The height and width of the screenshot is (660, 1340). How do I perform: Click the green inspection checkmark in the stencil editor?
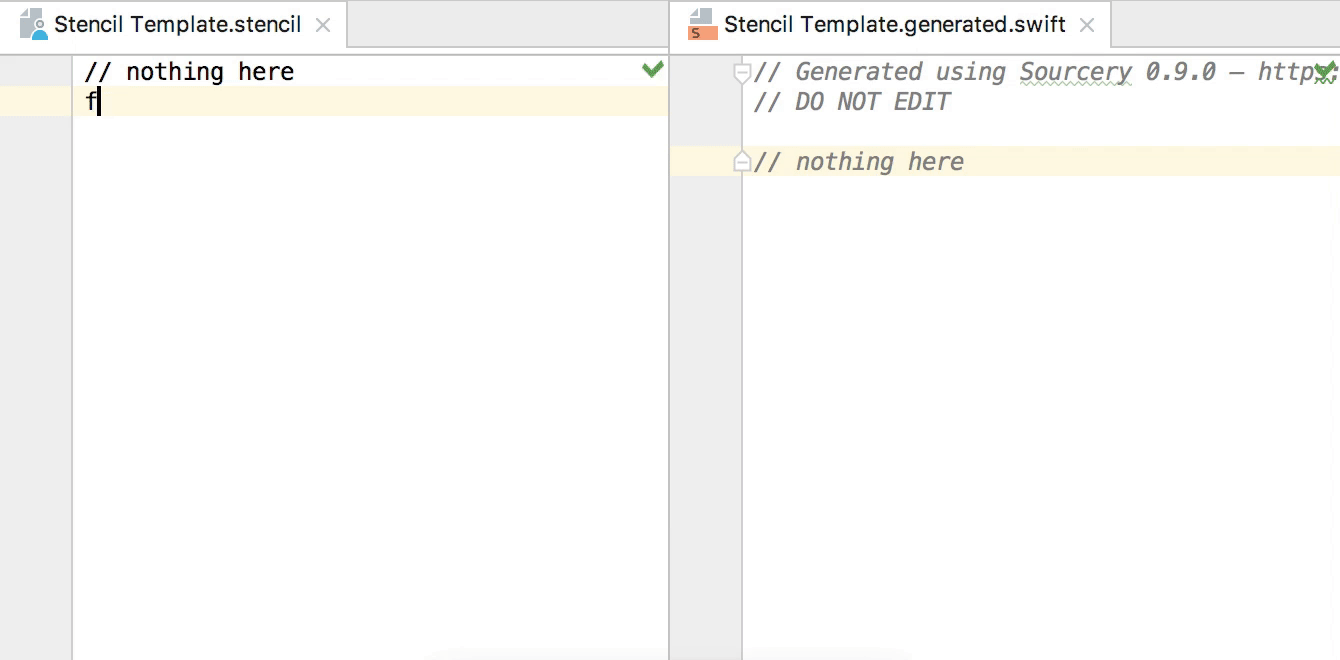tap(653, 70)
